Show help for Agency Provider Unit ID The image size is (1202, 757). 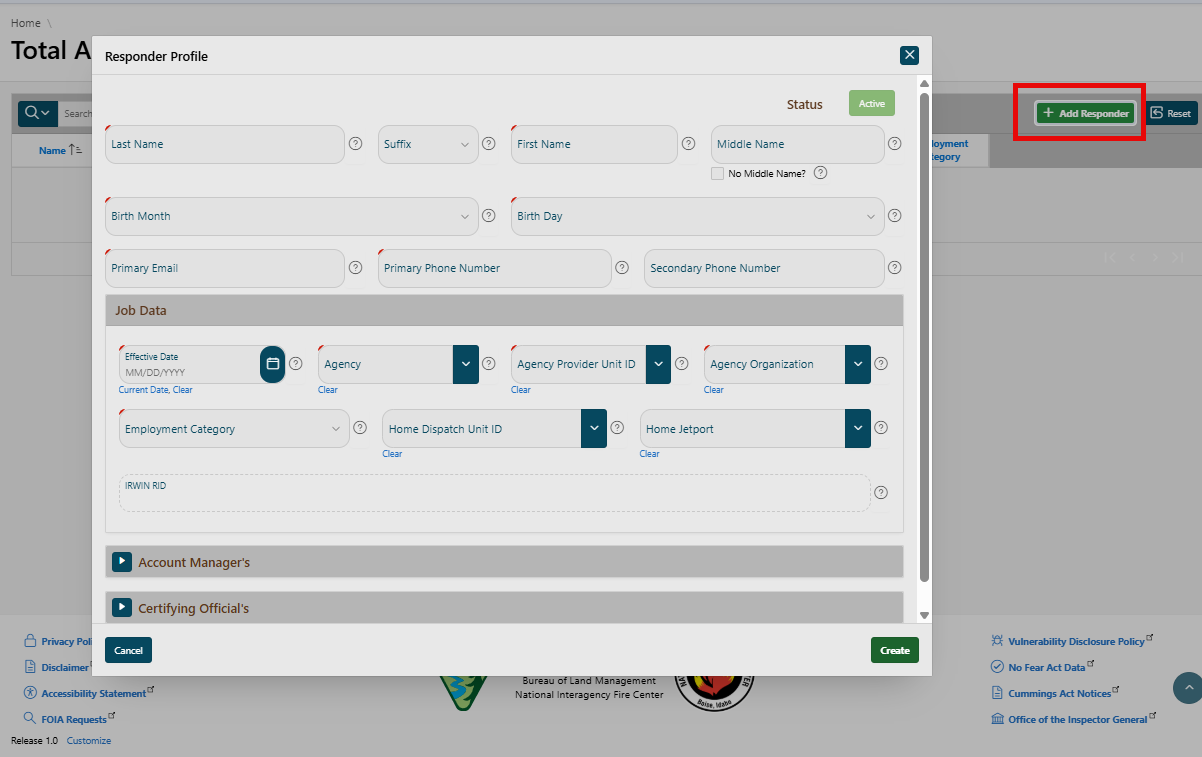[682, 364]
